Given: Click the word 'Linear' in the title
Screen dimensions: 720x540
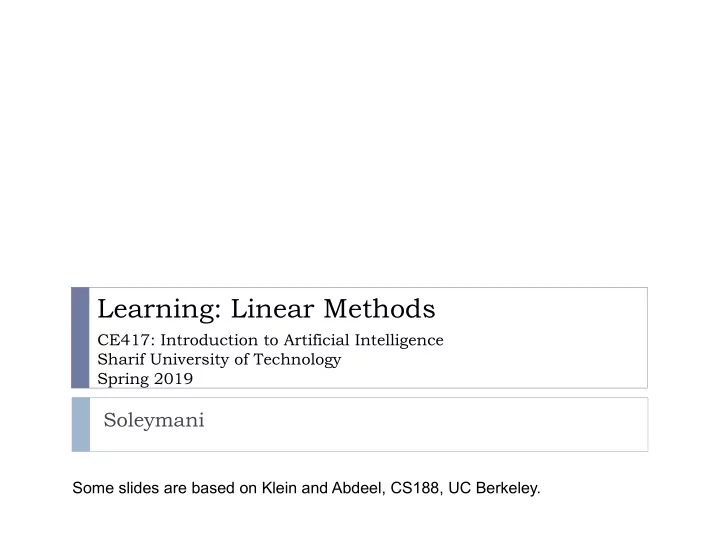Looking at the screenshot, I should tap(273, 309).
